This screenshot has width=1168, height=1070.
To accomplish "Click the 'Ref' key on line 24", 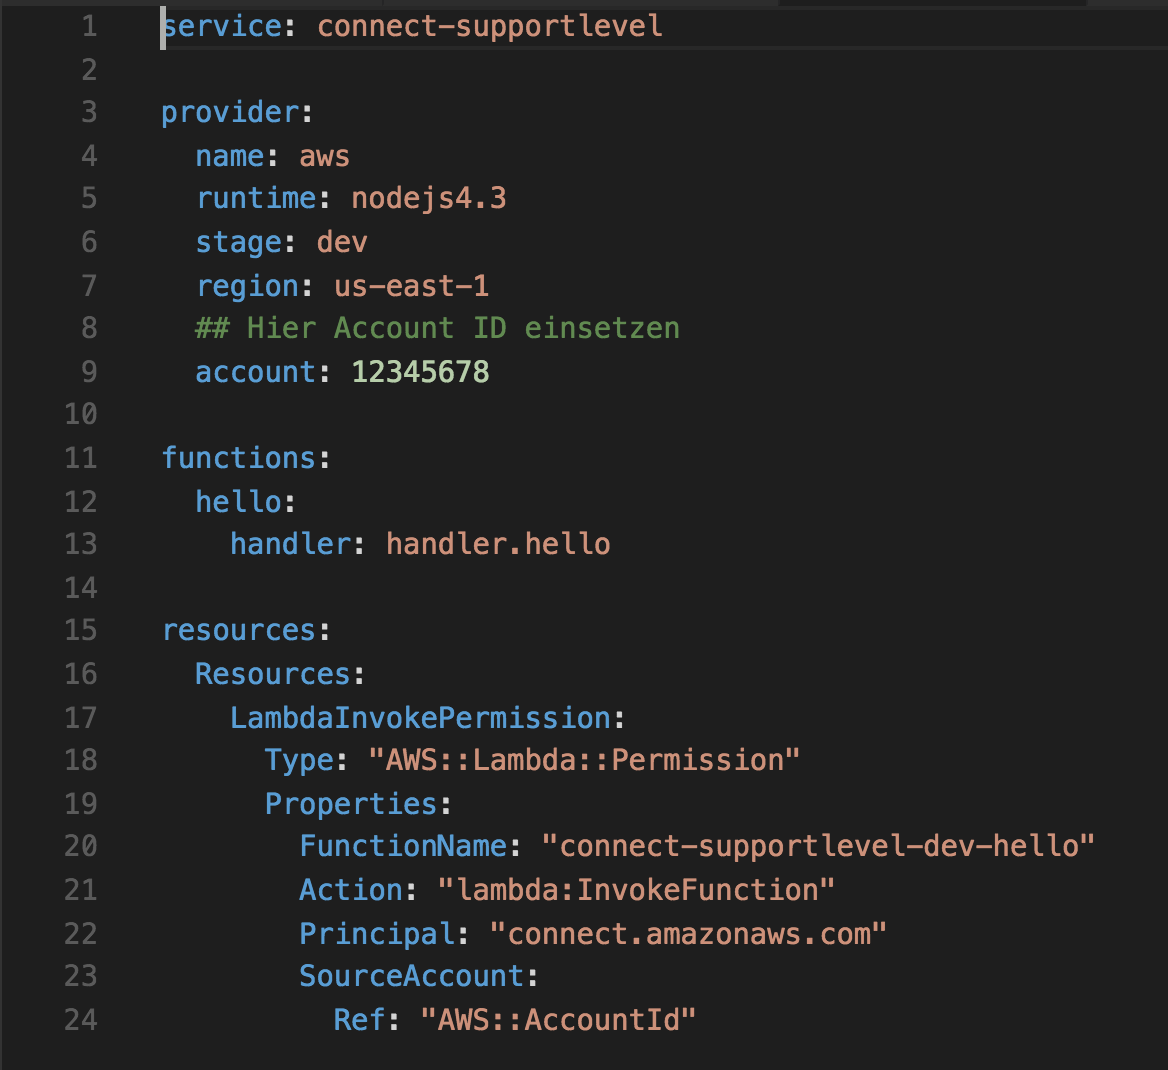I will 360,1020.
